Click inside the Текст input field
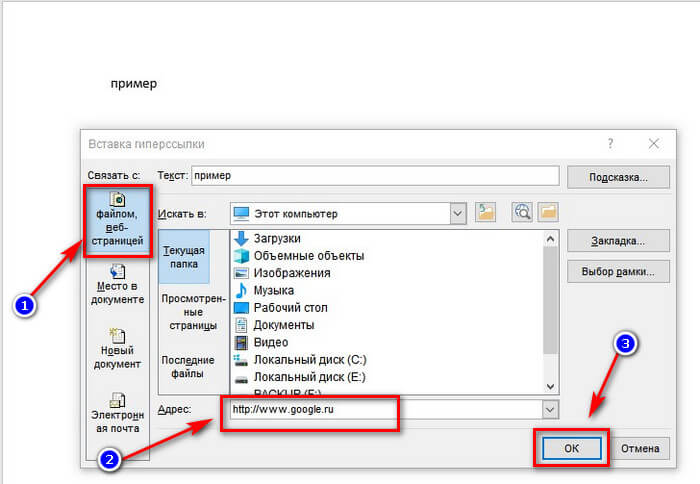Viewport: 700px width, 484px height. pyautogui.click(x=375, y=175)
